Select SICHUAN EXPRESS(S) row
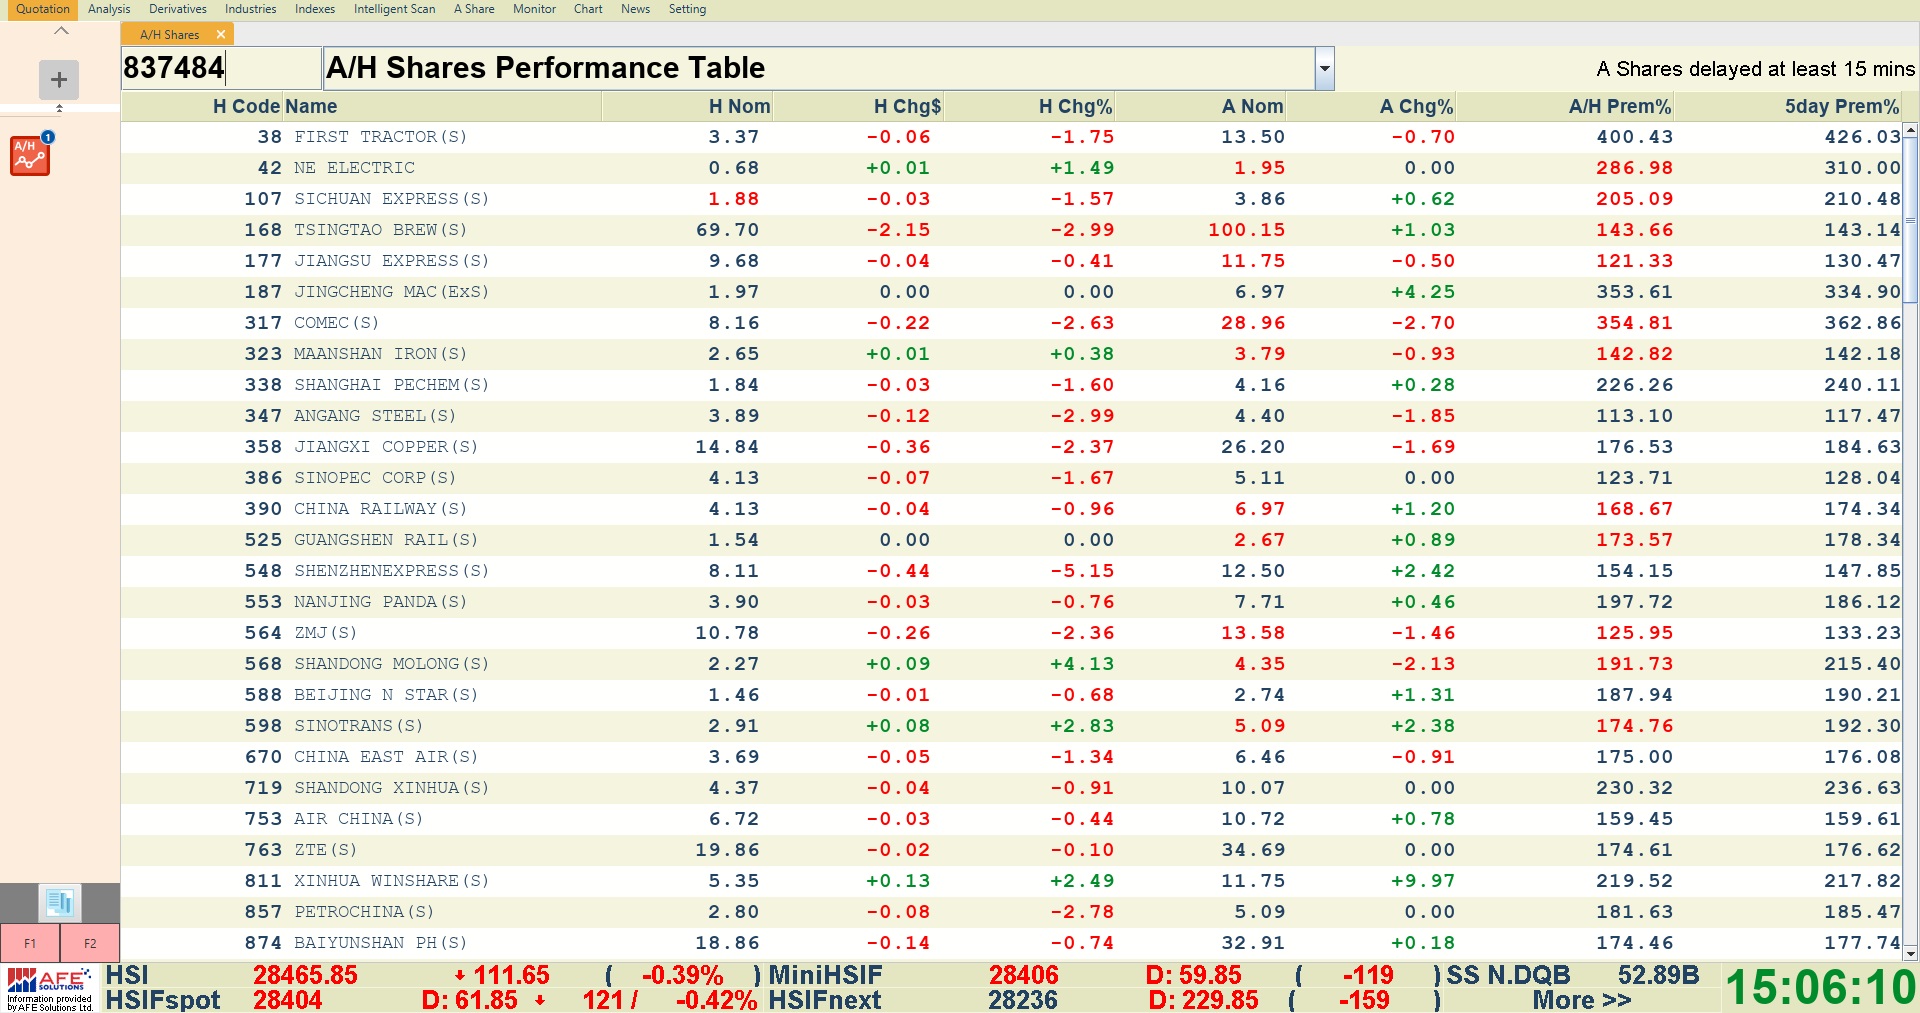 pyautogui.click(x=1011, y=199)
